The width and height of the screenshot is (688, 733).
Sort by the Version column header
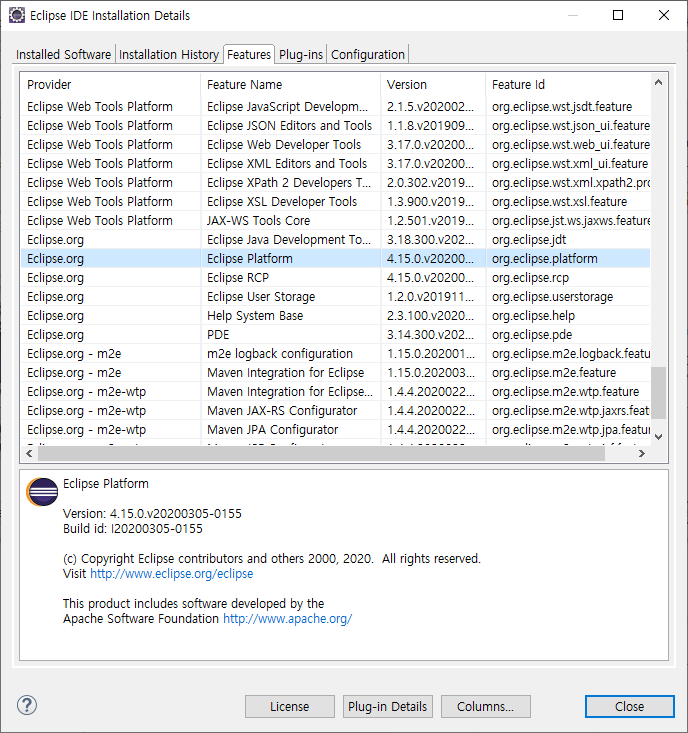point(433,85)
